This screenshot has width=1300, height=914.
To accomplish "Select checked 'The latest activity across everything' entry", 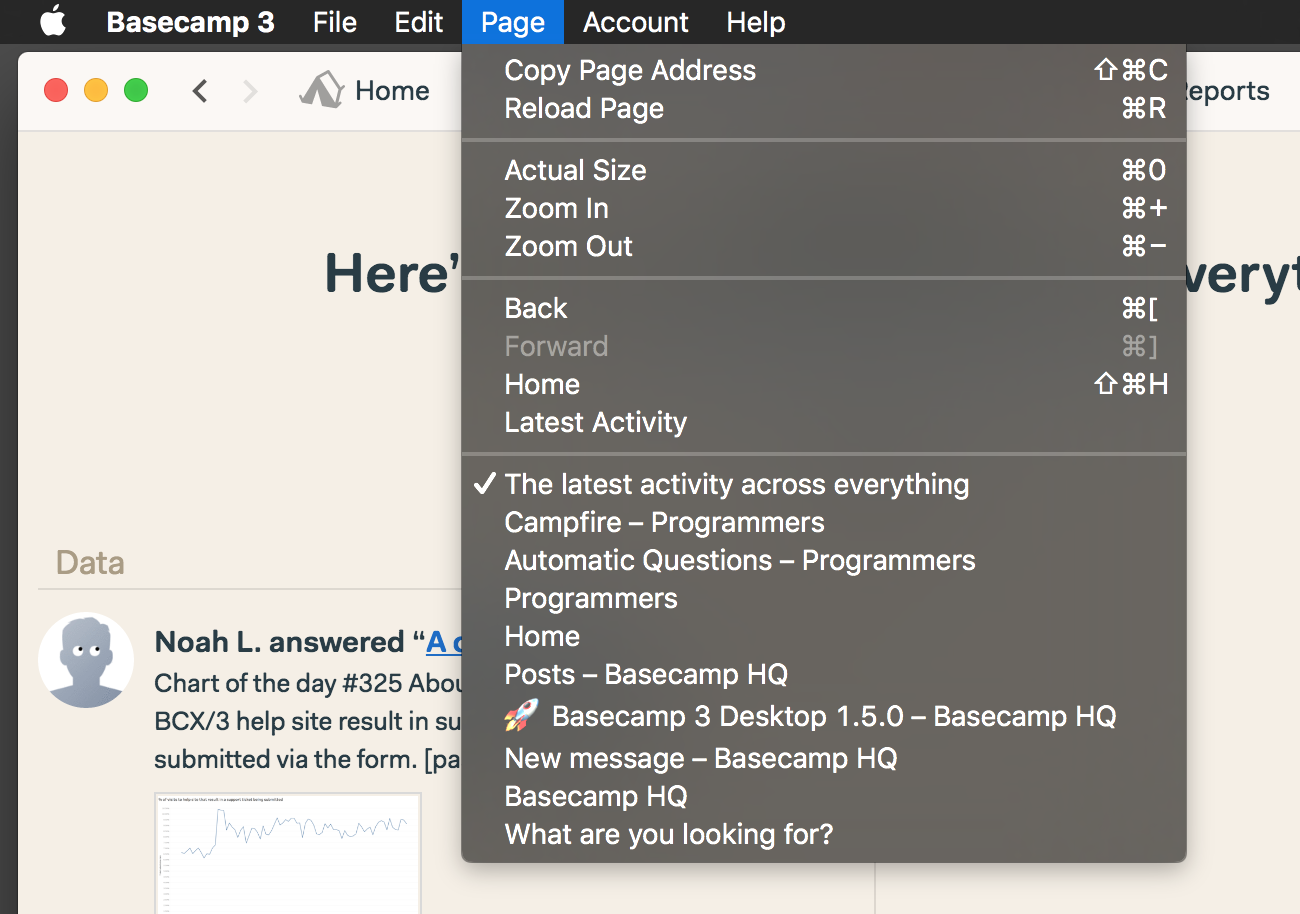I will pyautogui.click(x=824, y=484).
